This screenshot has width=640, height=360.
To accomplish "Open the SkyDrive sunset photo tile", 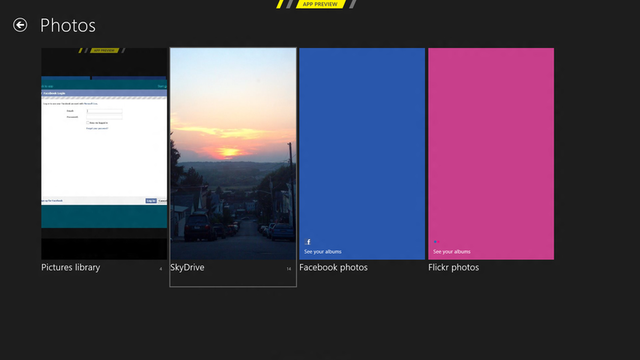I will click(x=233, y=153).
